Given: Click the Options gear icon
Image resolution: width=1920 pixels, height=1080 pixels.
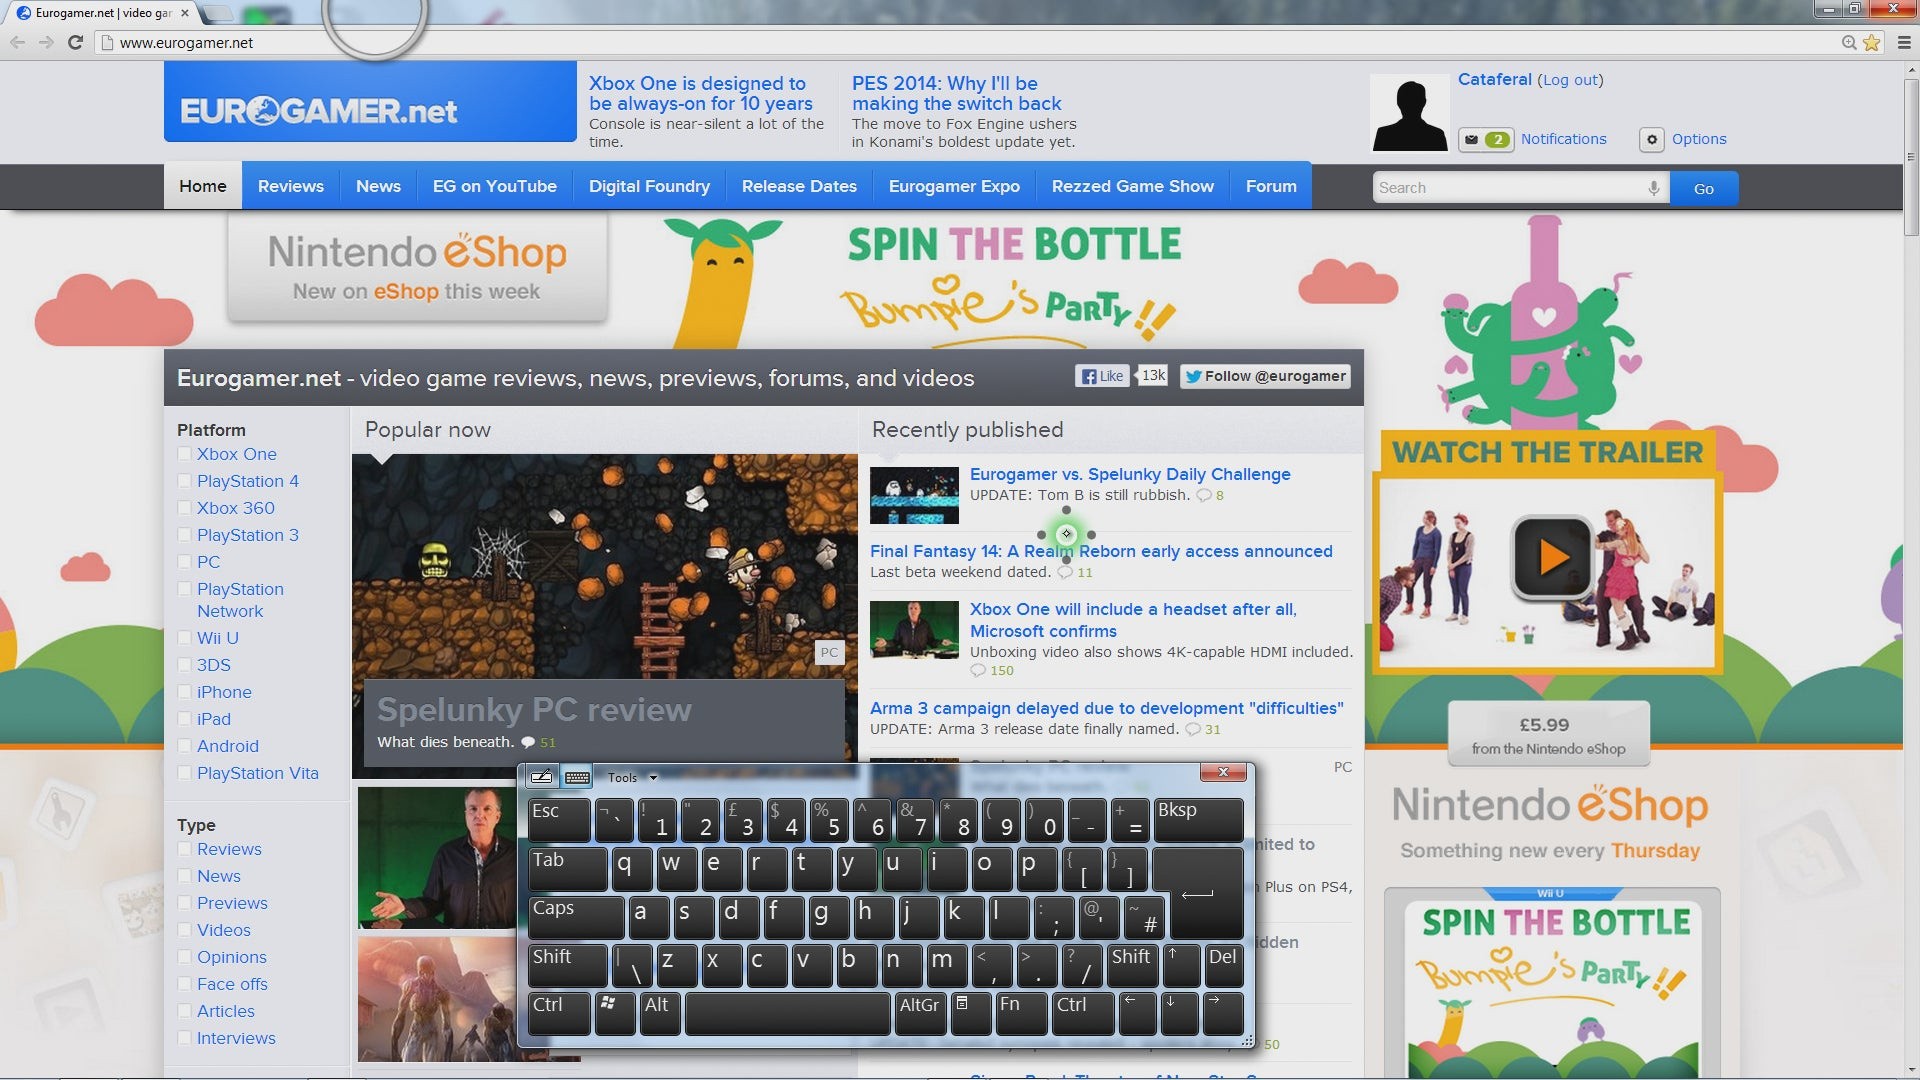Looking at the screenshot, I should (1652, 140).
